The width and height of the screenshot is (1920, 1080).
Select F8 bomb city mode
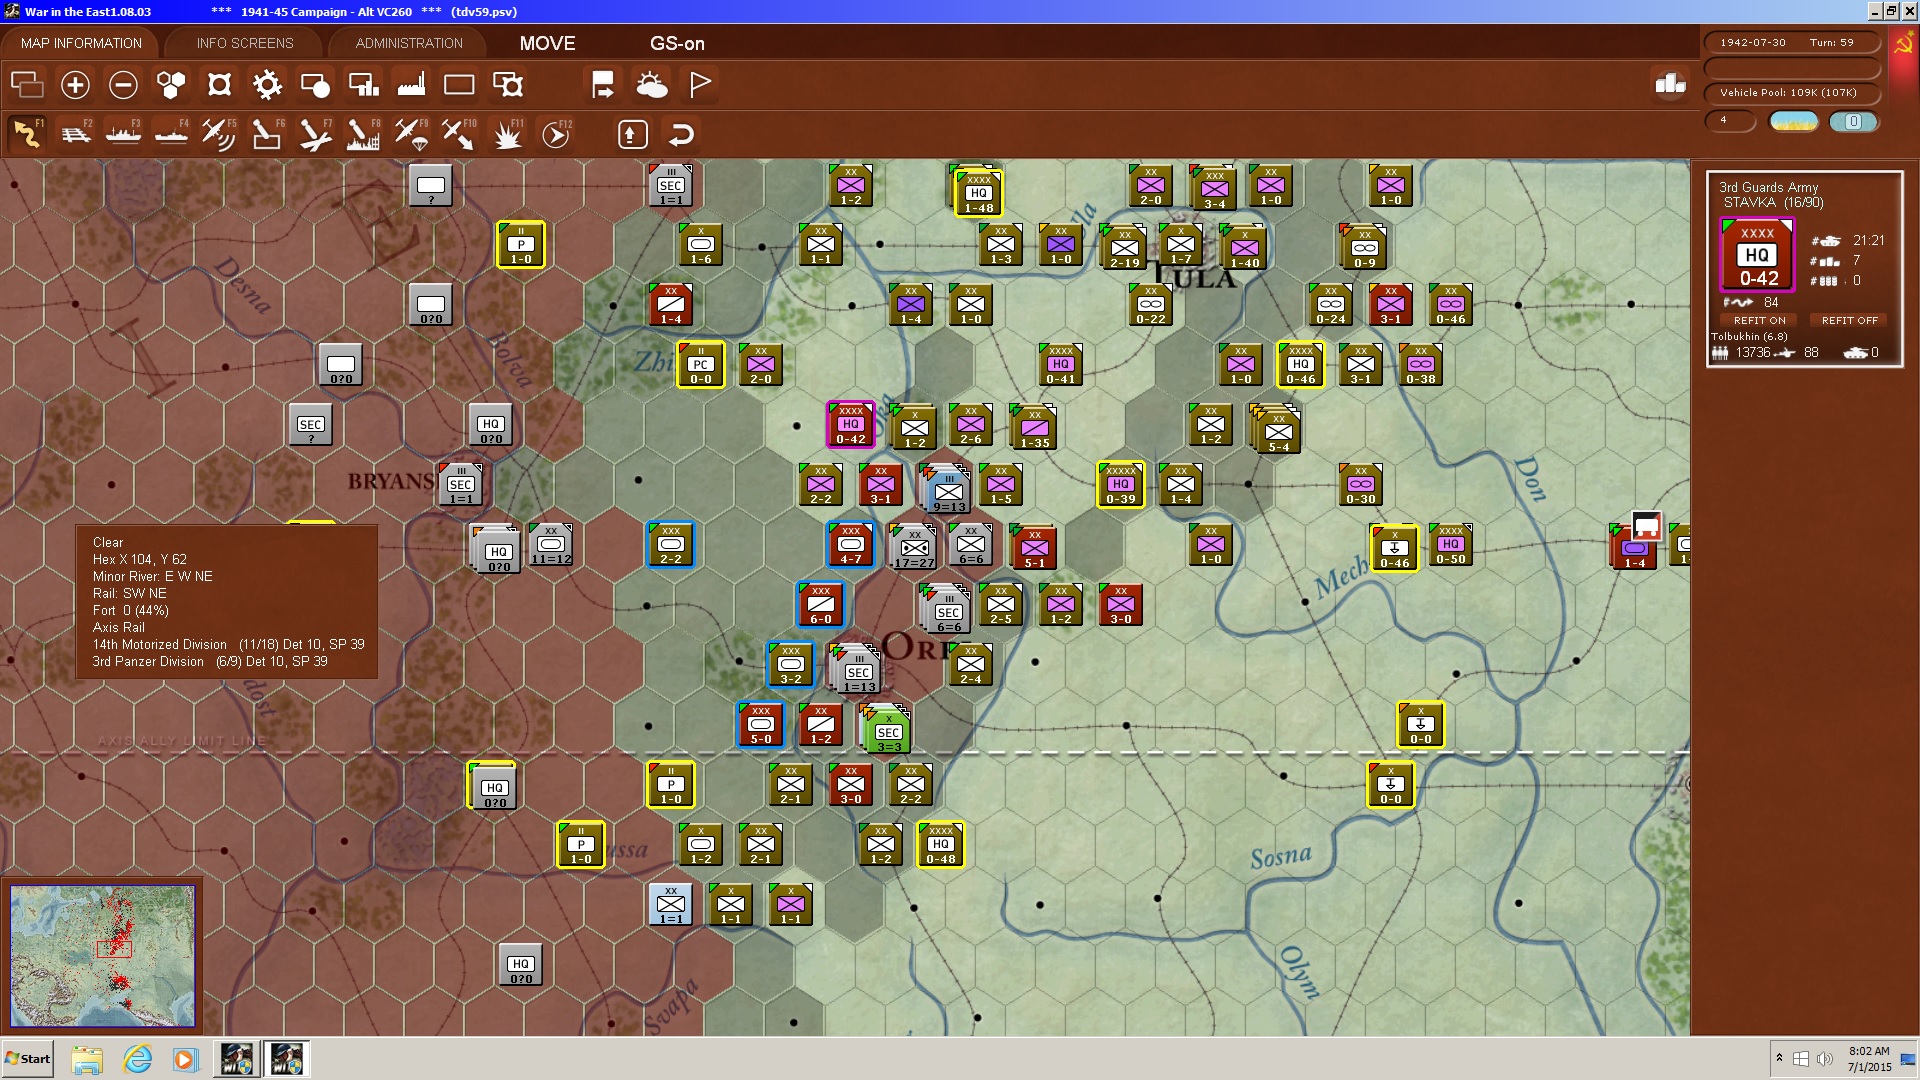point(363,133)
